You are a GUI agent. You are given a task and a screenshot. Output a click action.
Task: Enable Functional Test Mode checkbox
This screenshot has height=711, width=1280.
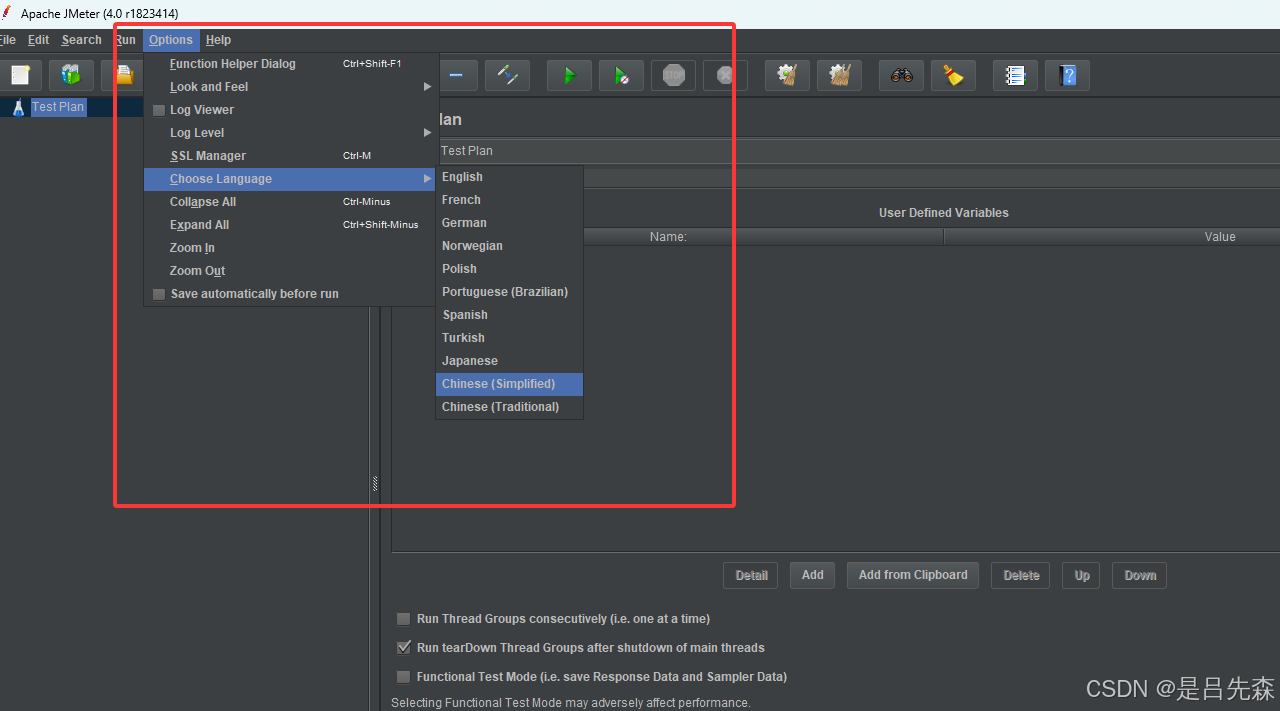[x=404, y=677]
